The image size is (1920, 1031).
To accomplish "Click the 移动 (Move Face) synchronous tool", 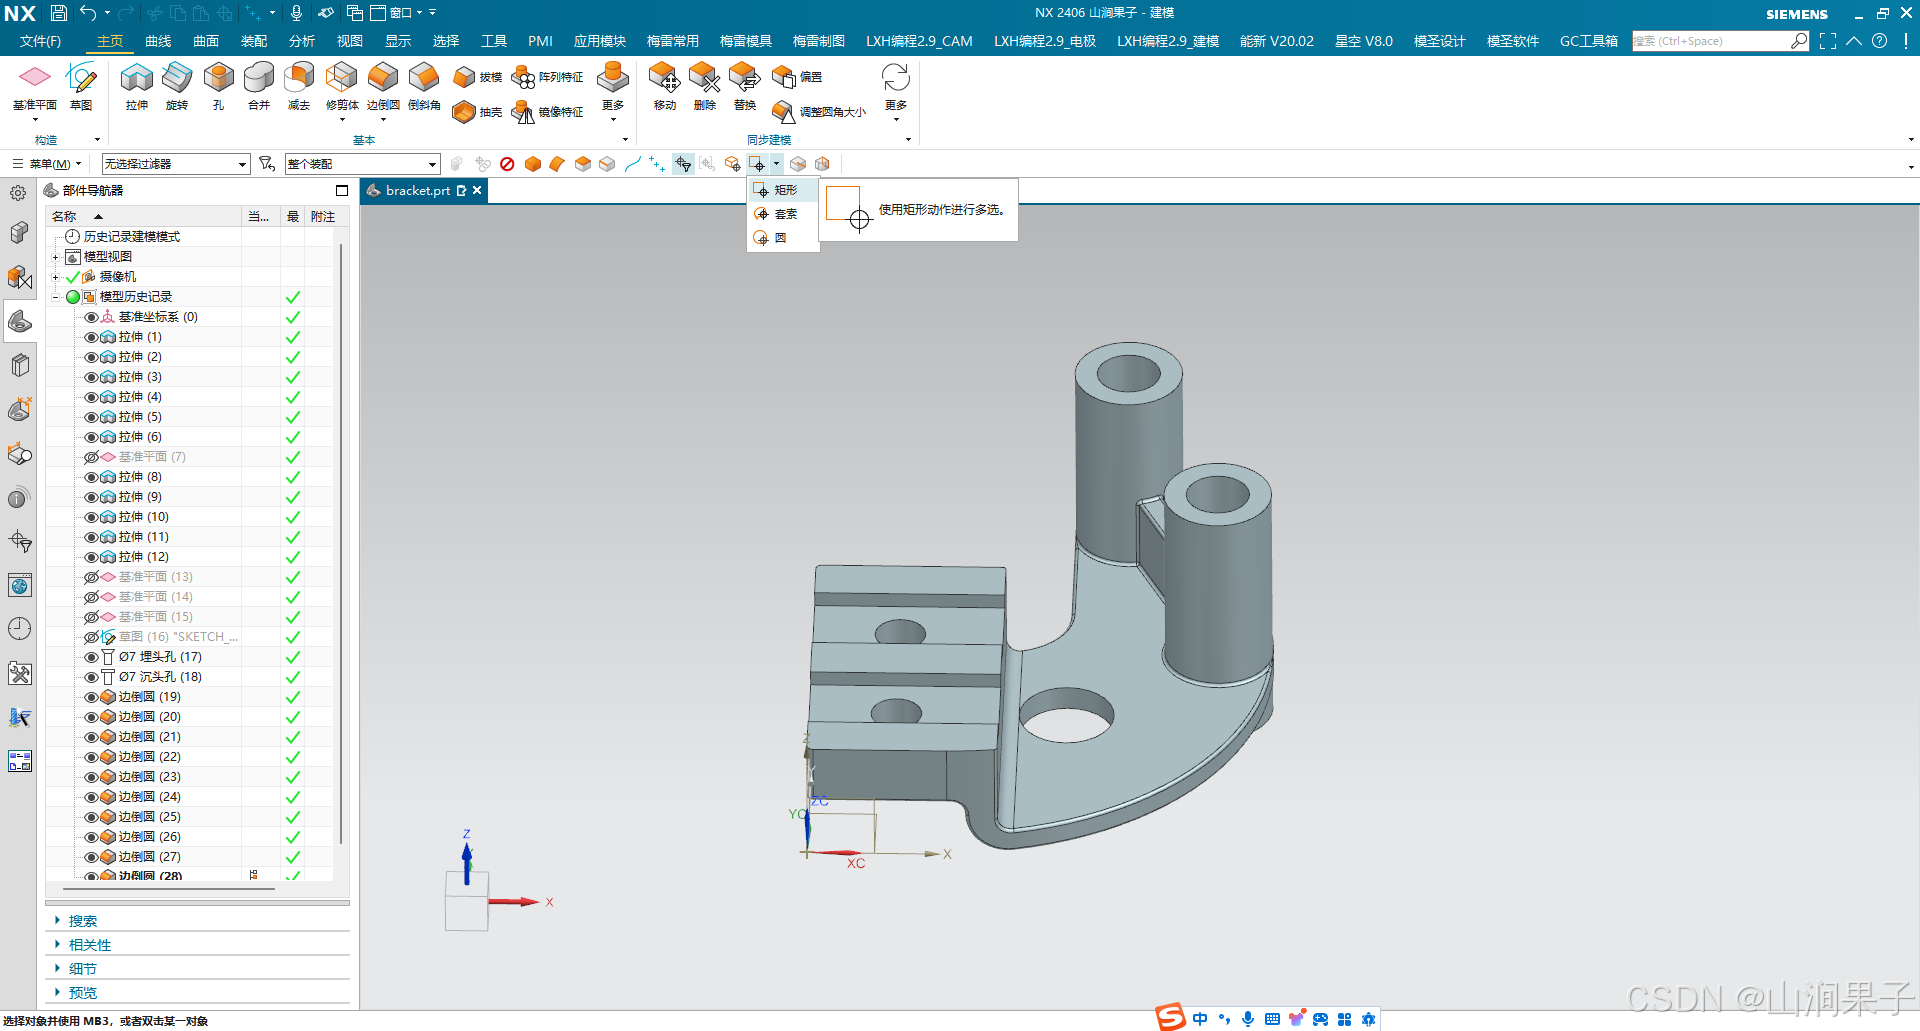I will point(664,86).
